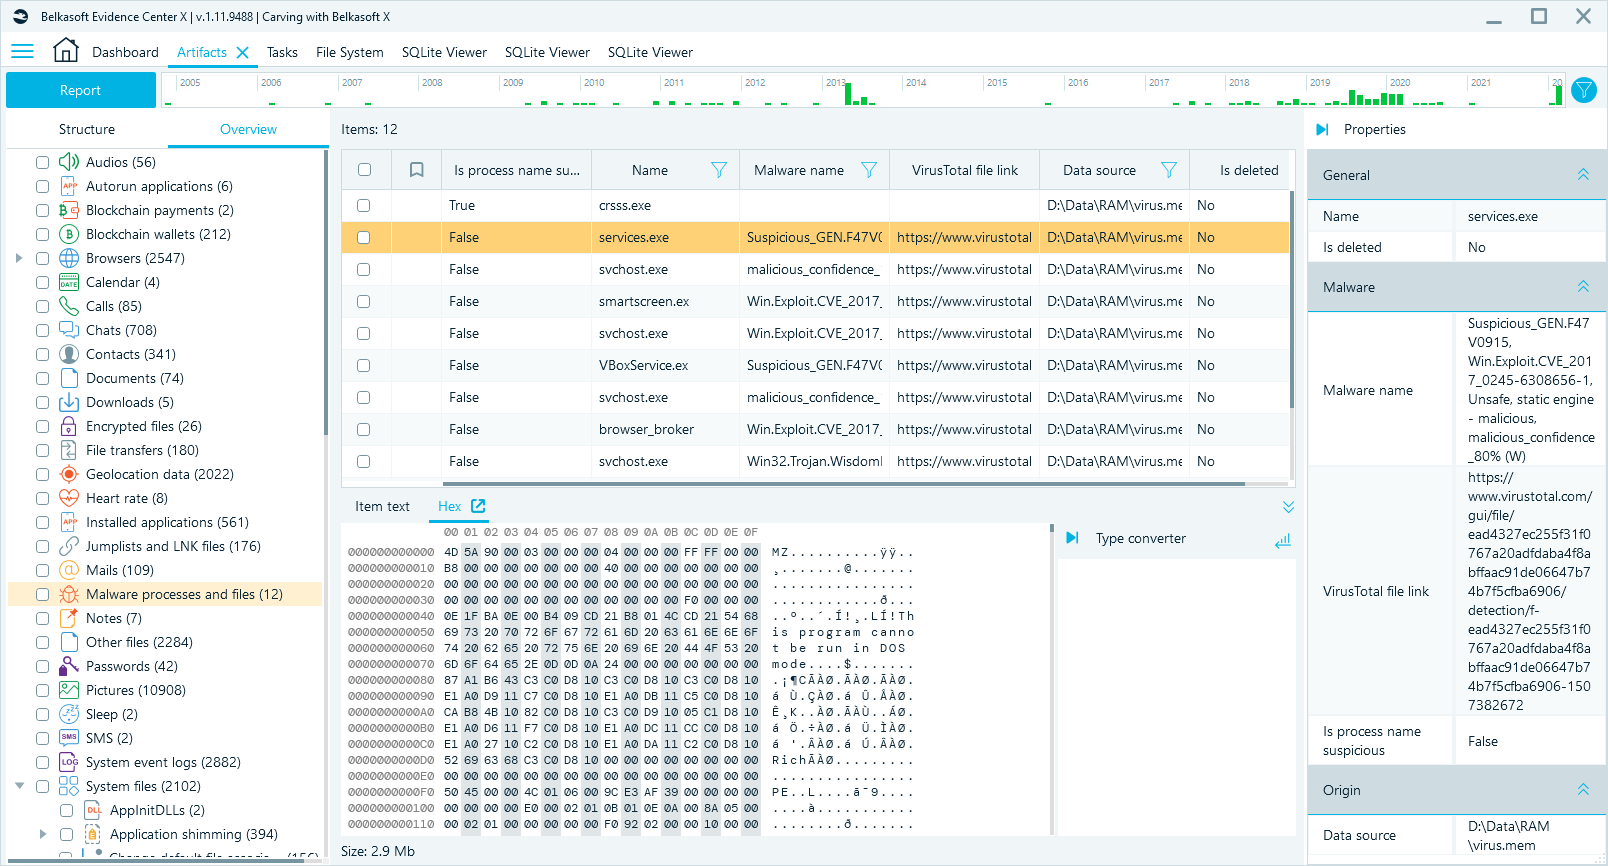Image resolution: width=1608 pixels, height=866 pixels.
Task: Check the Malware processes and files checkbox
Action: 42,594
